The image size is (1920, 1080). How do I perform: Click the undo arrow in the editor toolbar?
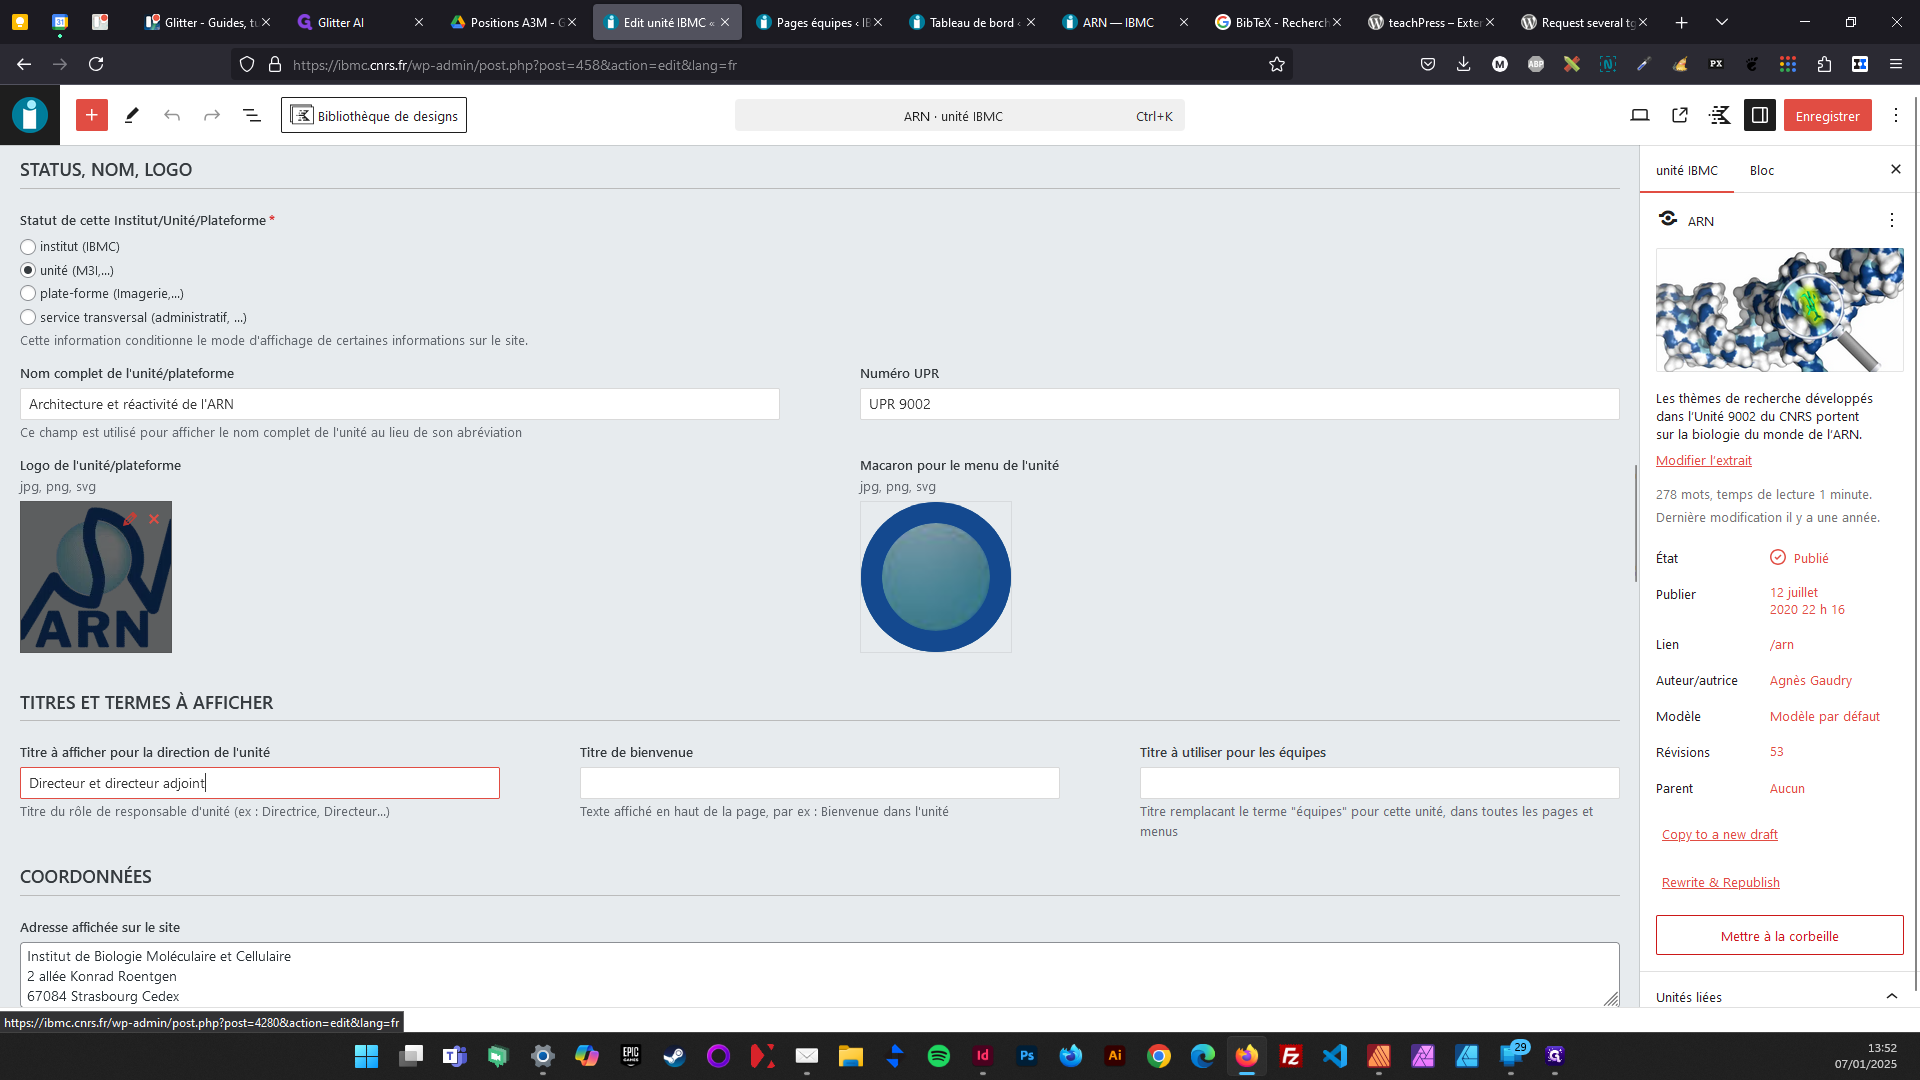point(172,115)
